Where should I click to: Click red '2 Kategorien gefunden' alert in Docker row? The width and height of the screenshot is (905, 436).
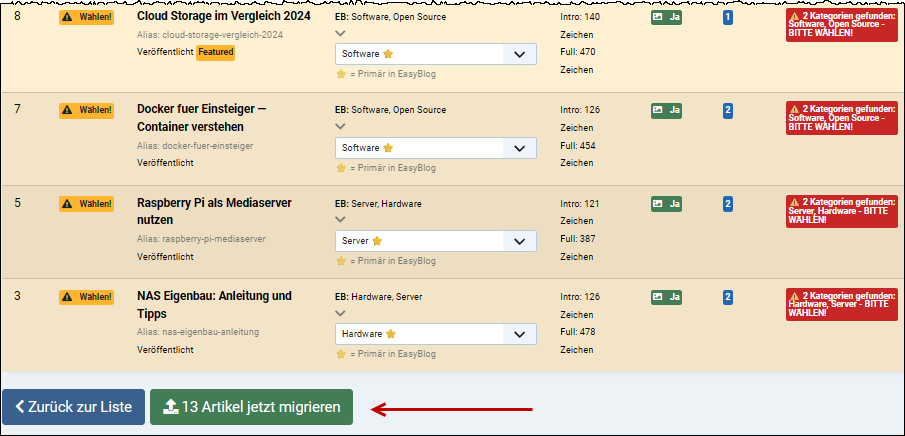point(842,118)
